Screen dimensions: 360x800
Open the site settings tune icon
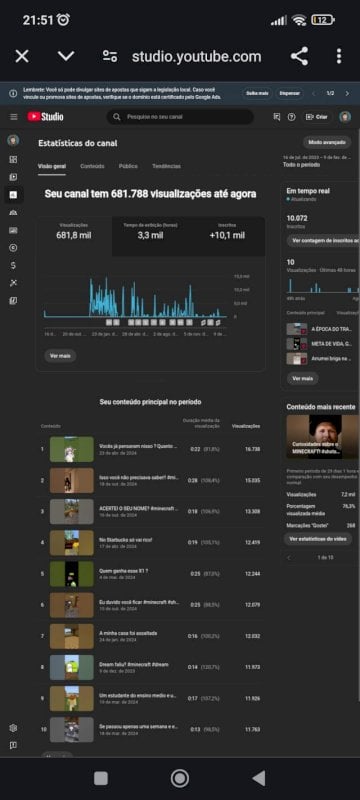click(x=110, y=56)
